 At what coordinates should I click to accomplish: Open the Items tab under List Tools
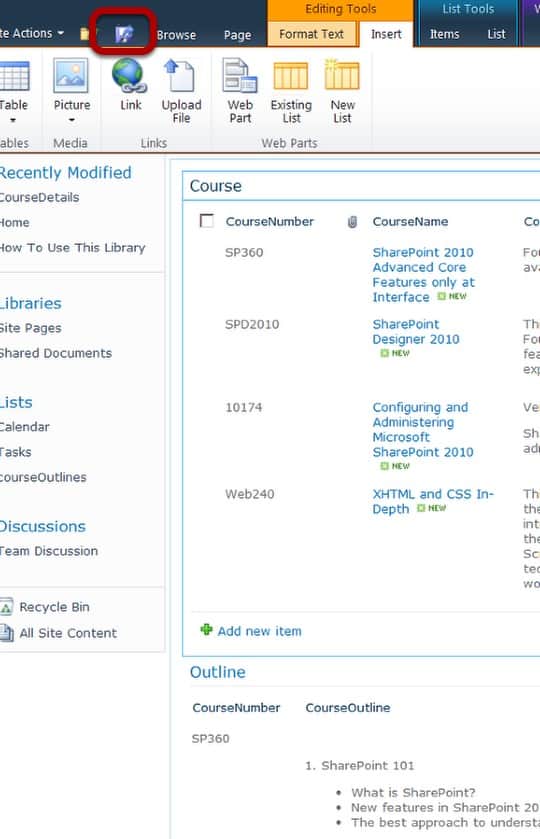coord(444,34)
